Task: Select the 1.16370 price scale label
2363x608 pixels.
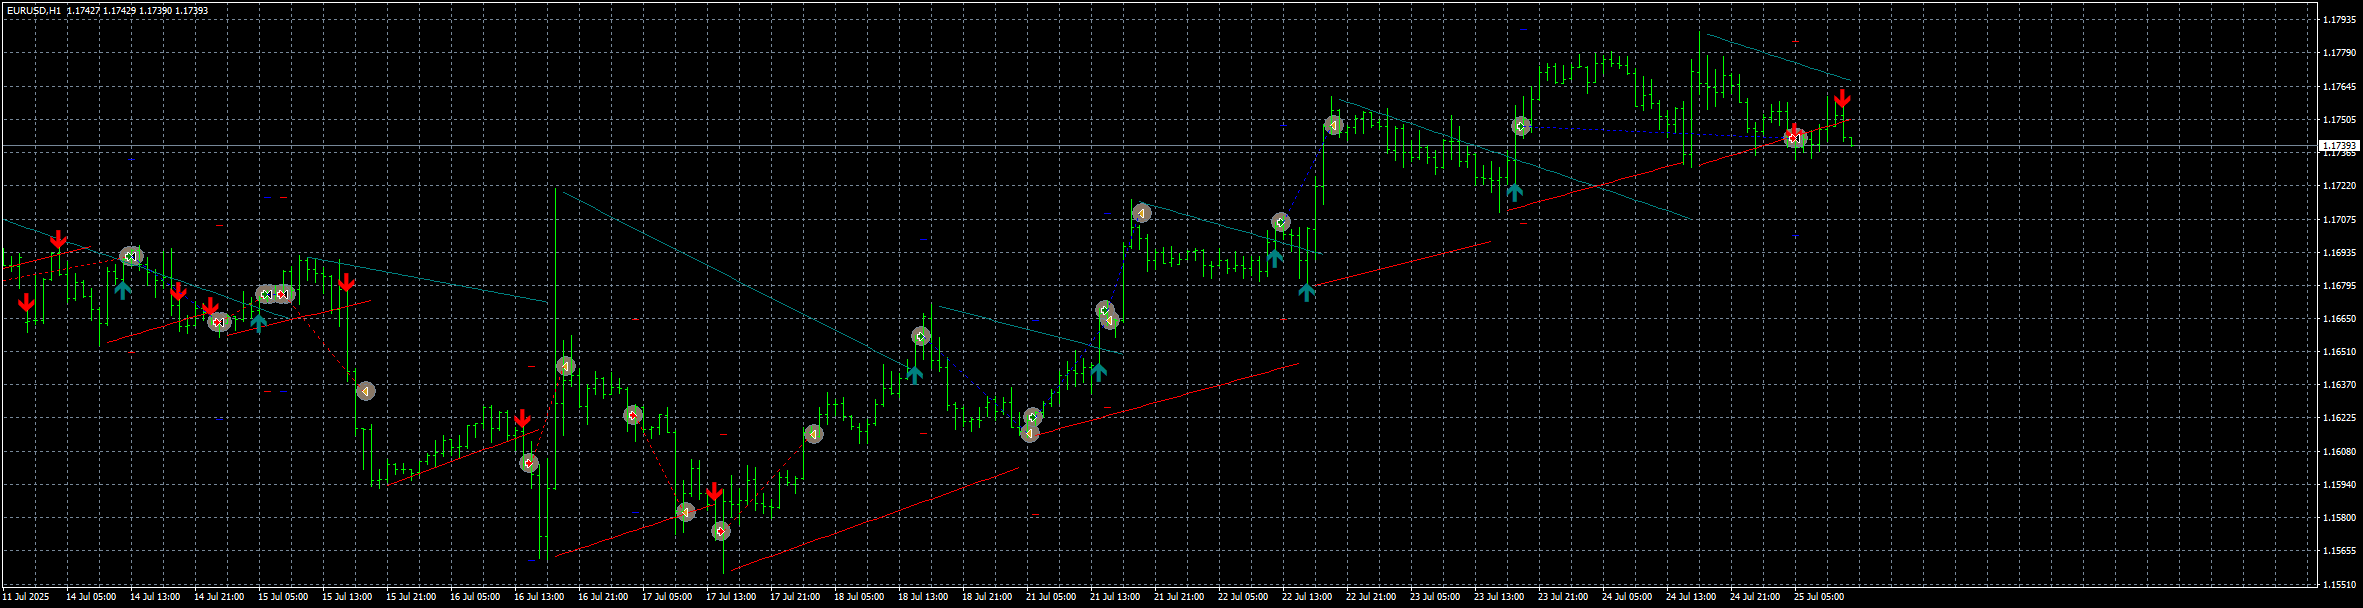Action: [x=2338, y=384]
